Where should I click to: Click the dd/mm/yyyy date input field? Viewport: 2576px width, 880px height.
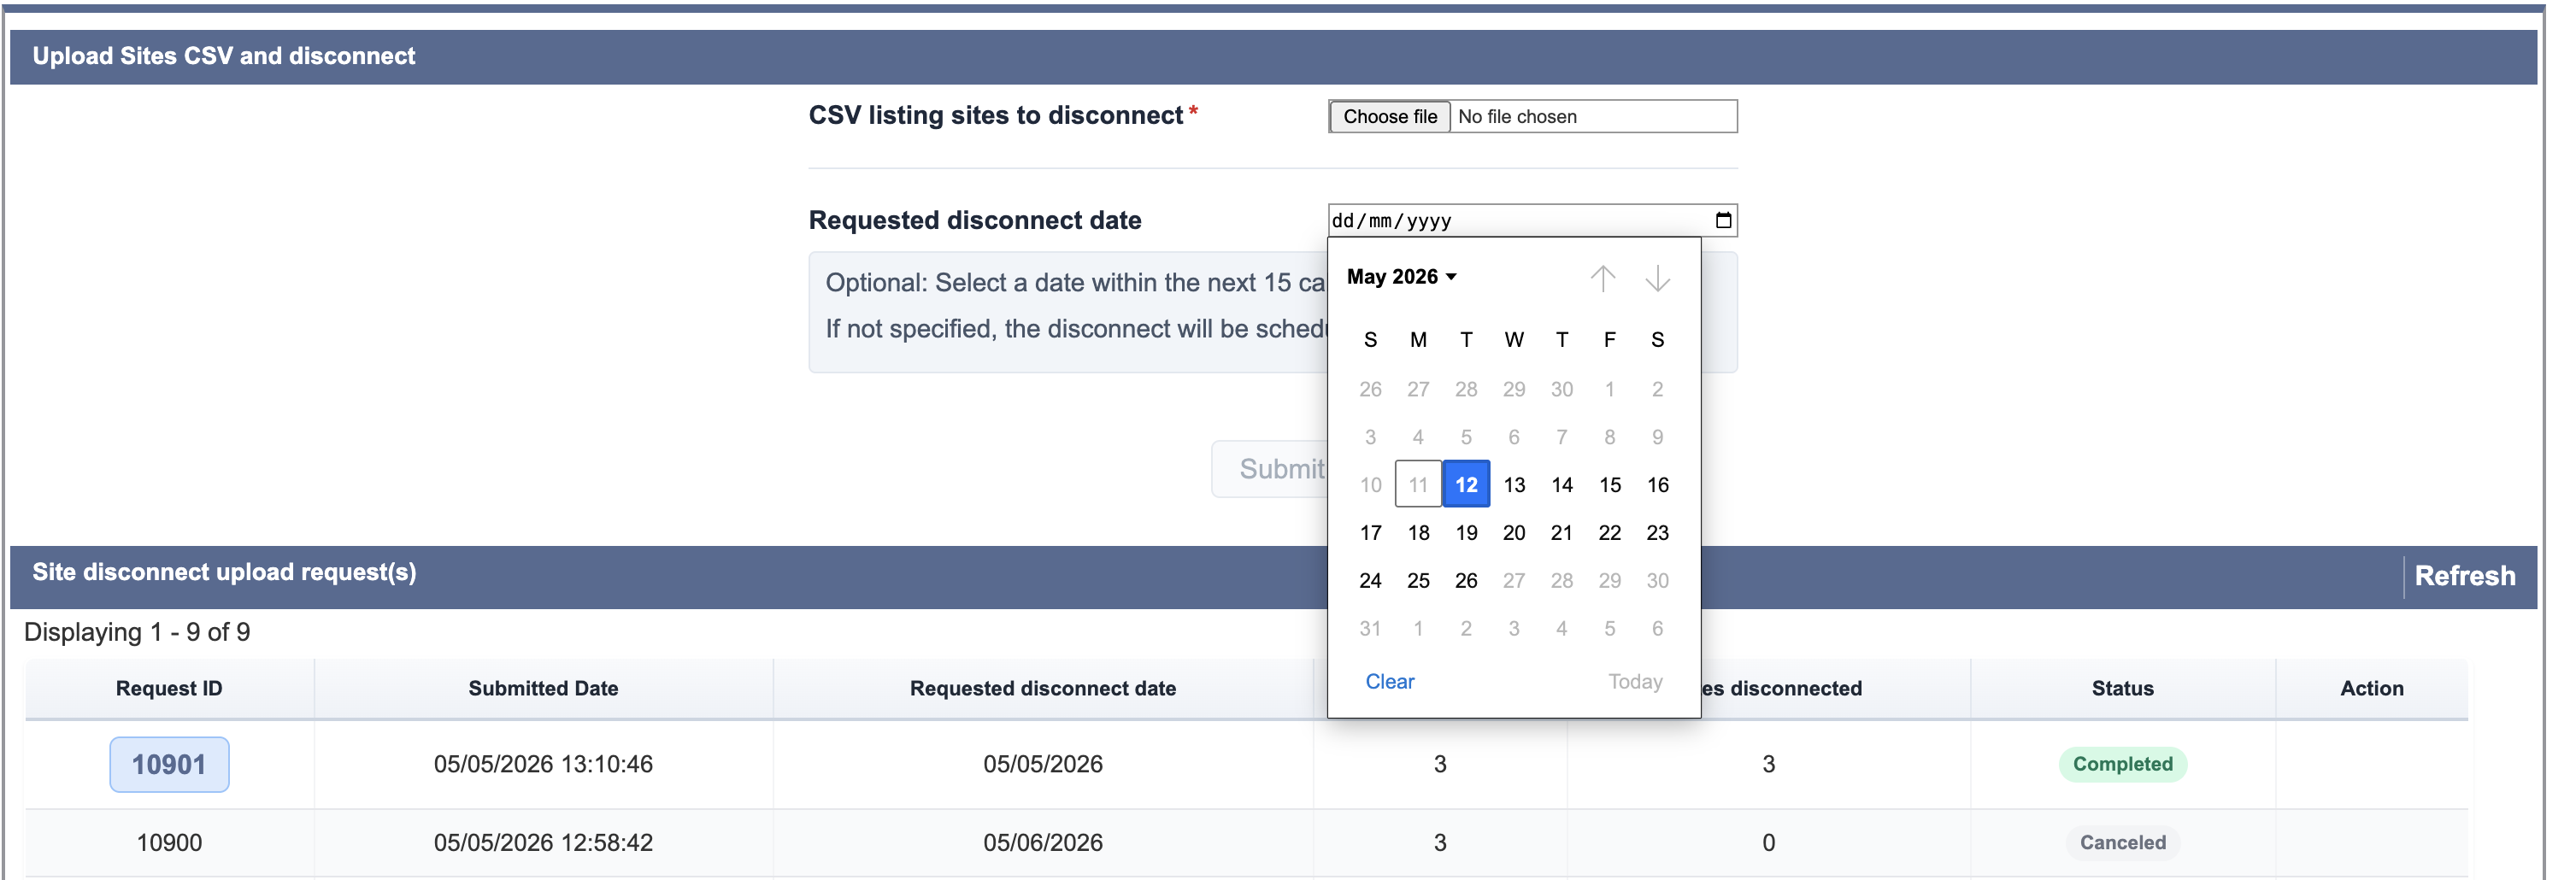(x=1532, y=220)
